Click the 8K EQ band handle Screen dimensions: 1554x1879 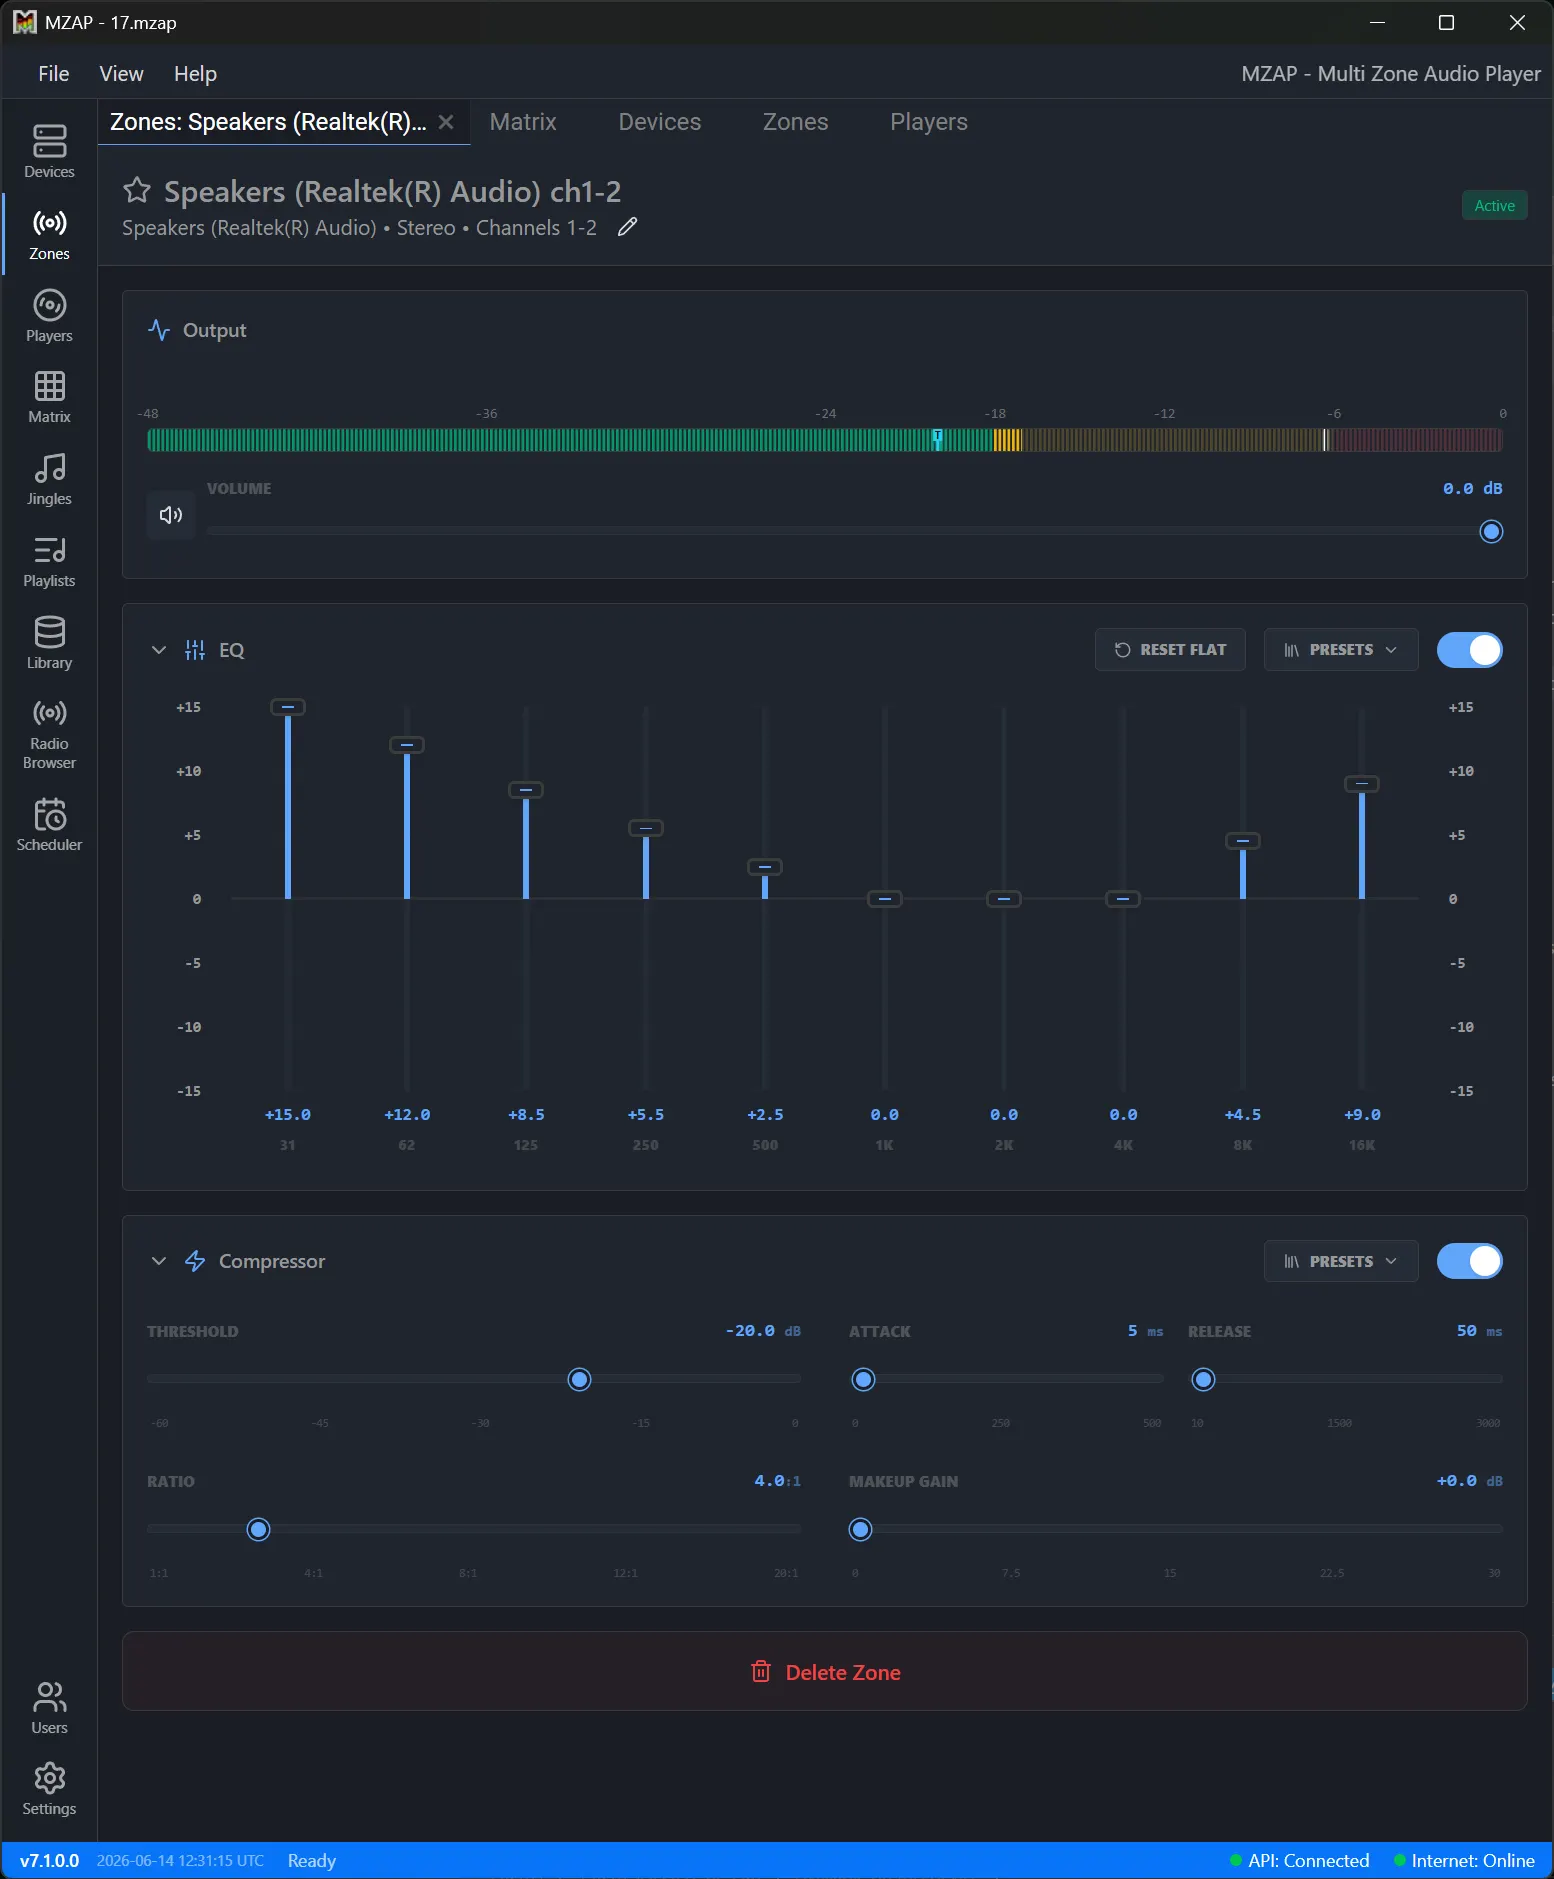(x=1243, y=841)
